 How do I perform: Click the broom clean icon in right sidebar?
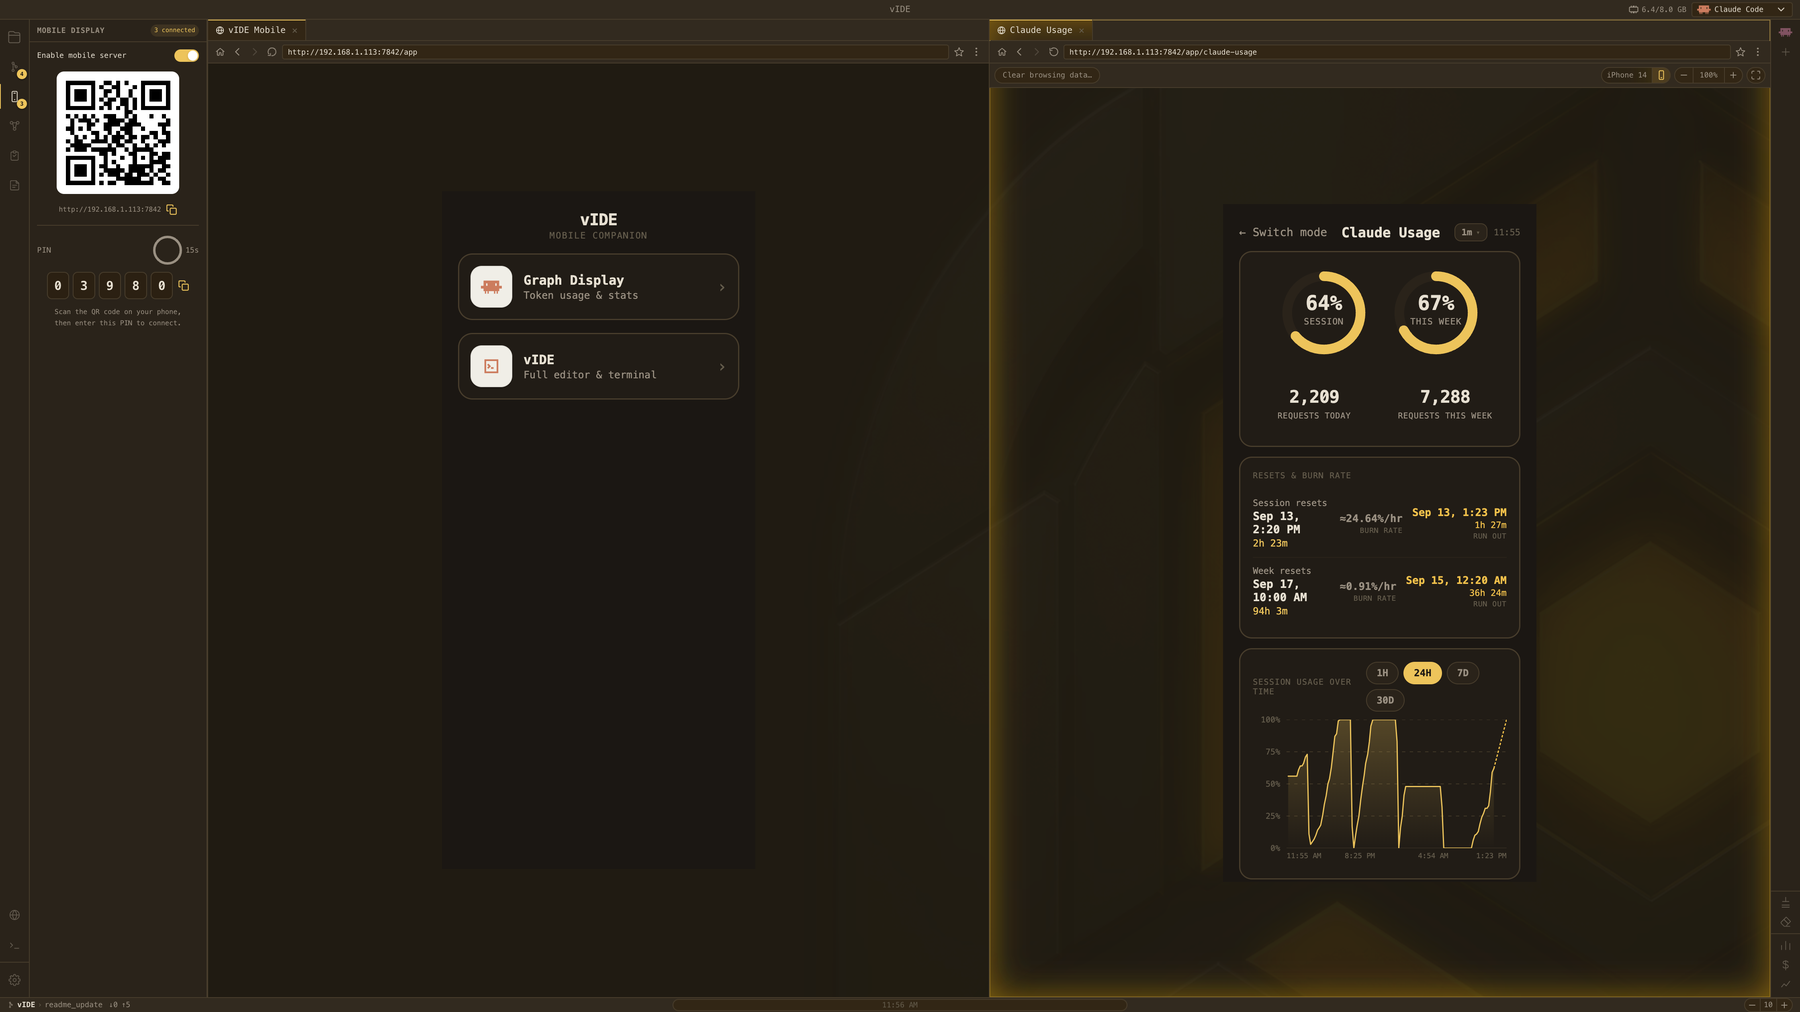click(x=1785, y=902)
